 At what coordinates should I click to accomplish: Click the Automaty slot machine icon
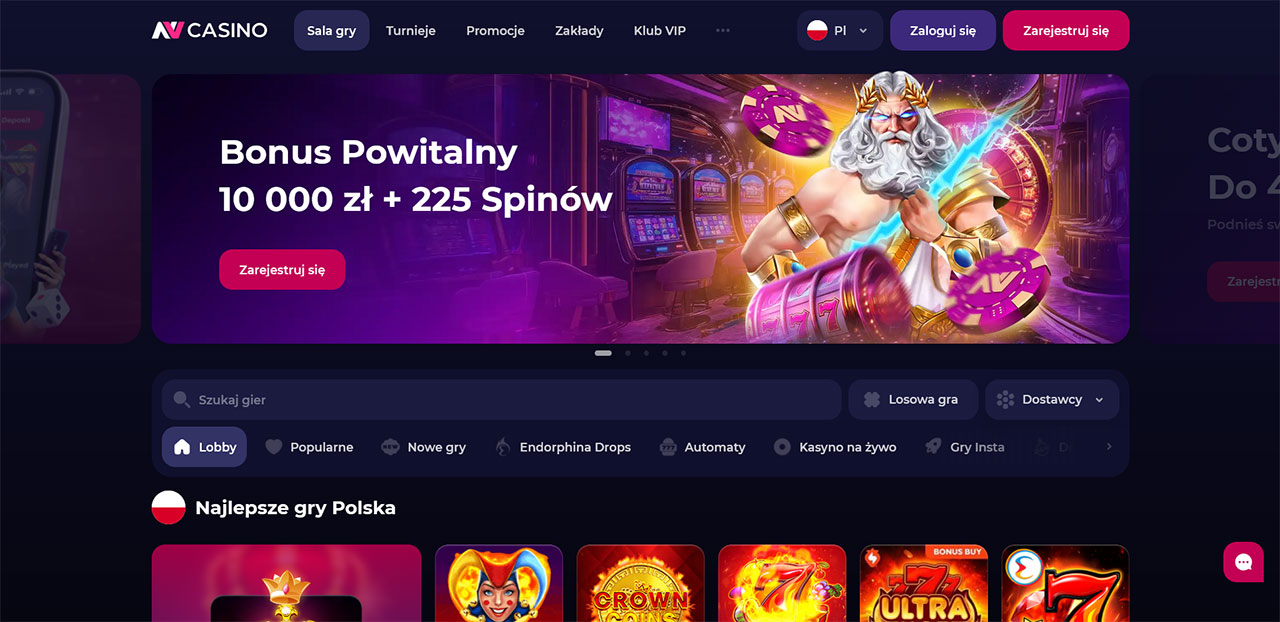tap(668, 447)
